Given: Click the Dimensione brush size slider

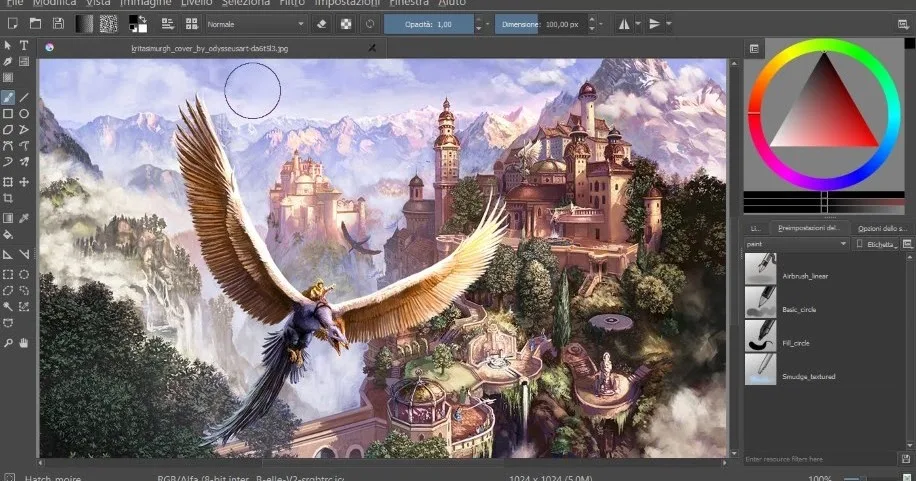Looking at the screenshot, I should pyautogui.click(x=541, y=24).
